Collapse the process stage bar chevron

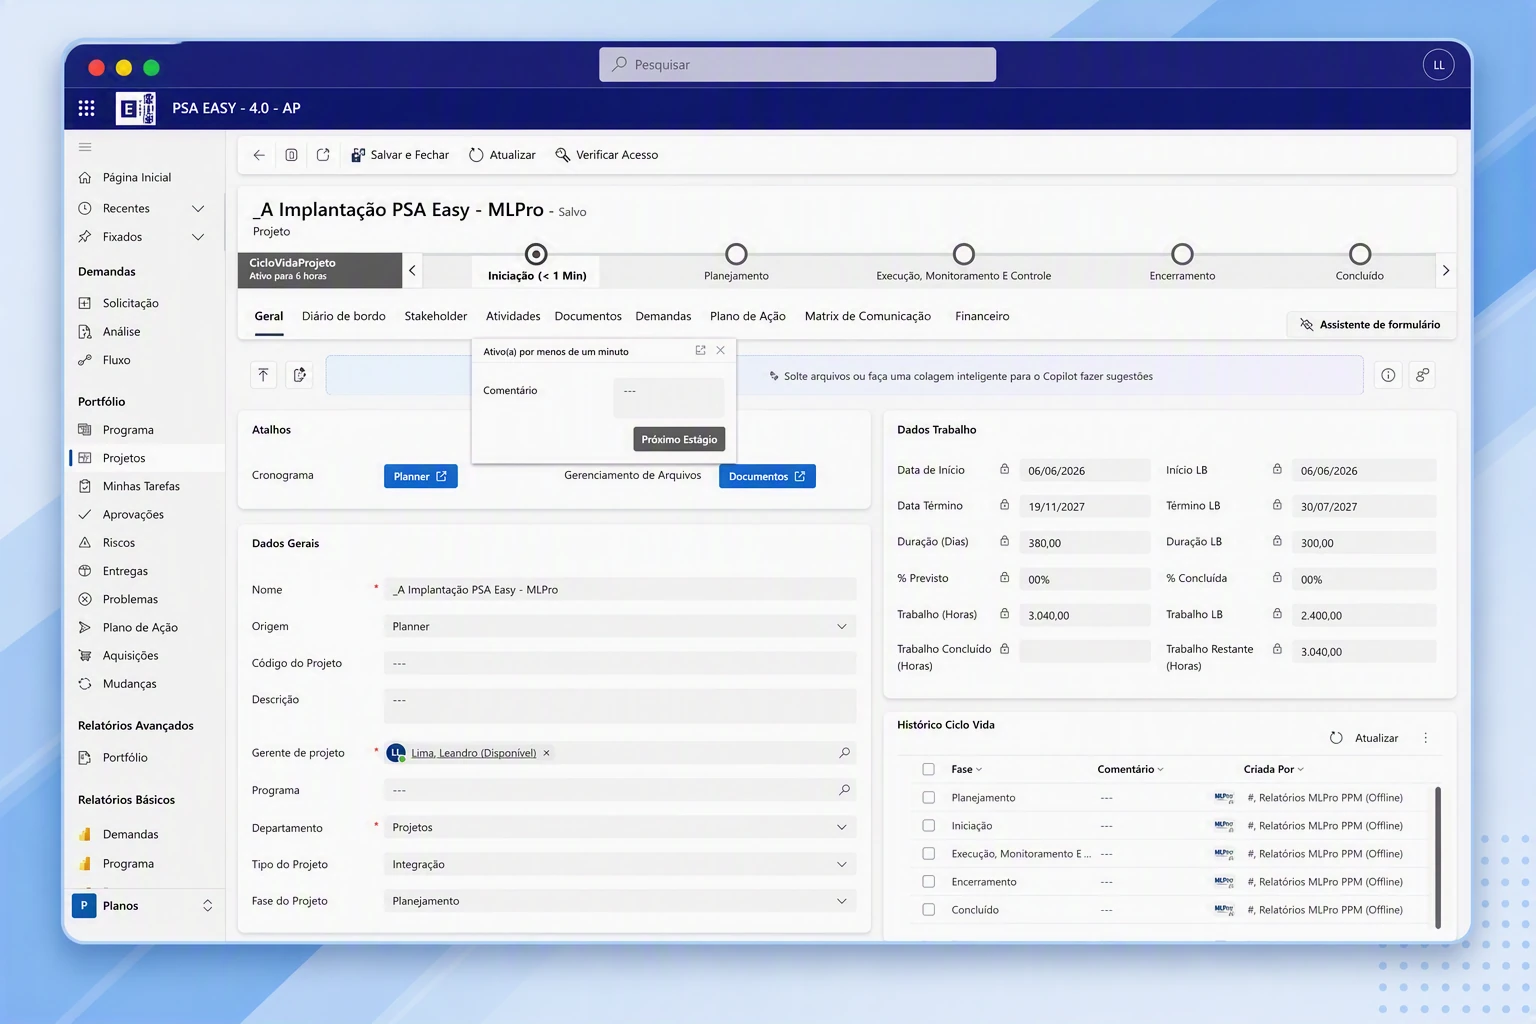click(412, 270)
